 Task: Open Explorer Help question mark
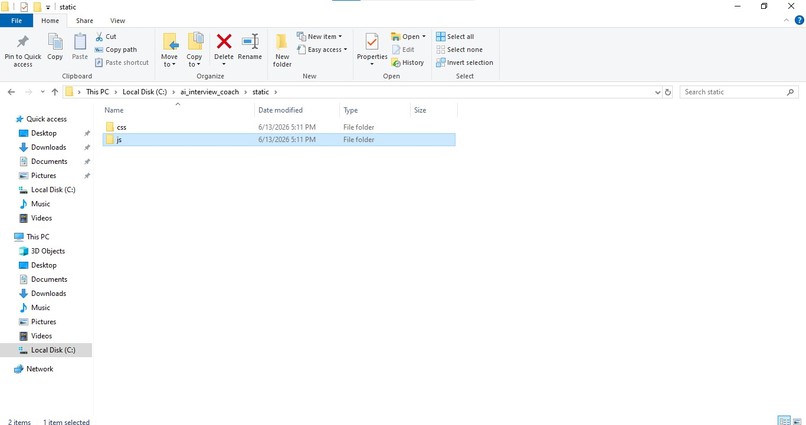[799, 21]
